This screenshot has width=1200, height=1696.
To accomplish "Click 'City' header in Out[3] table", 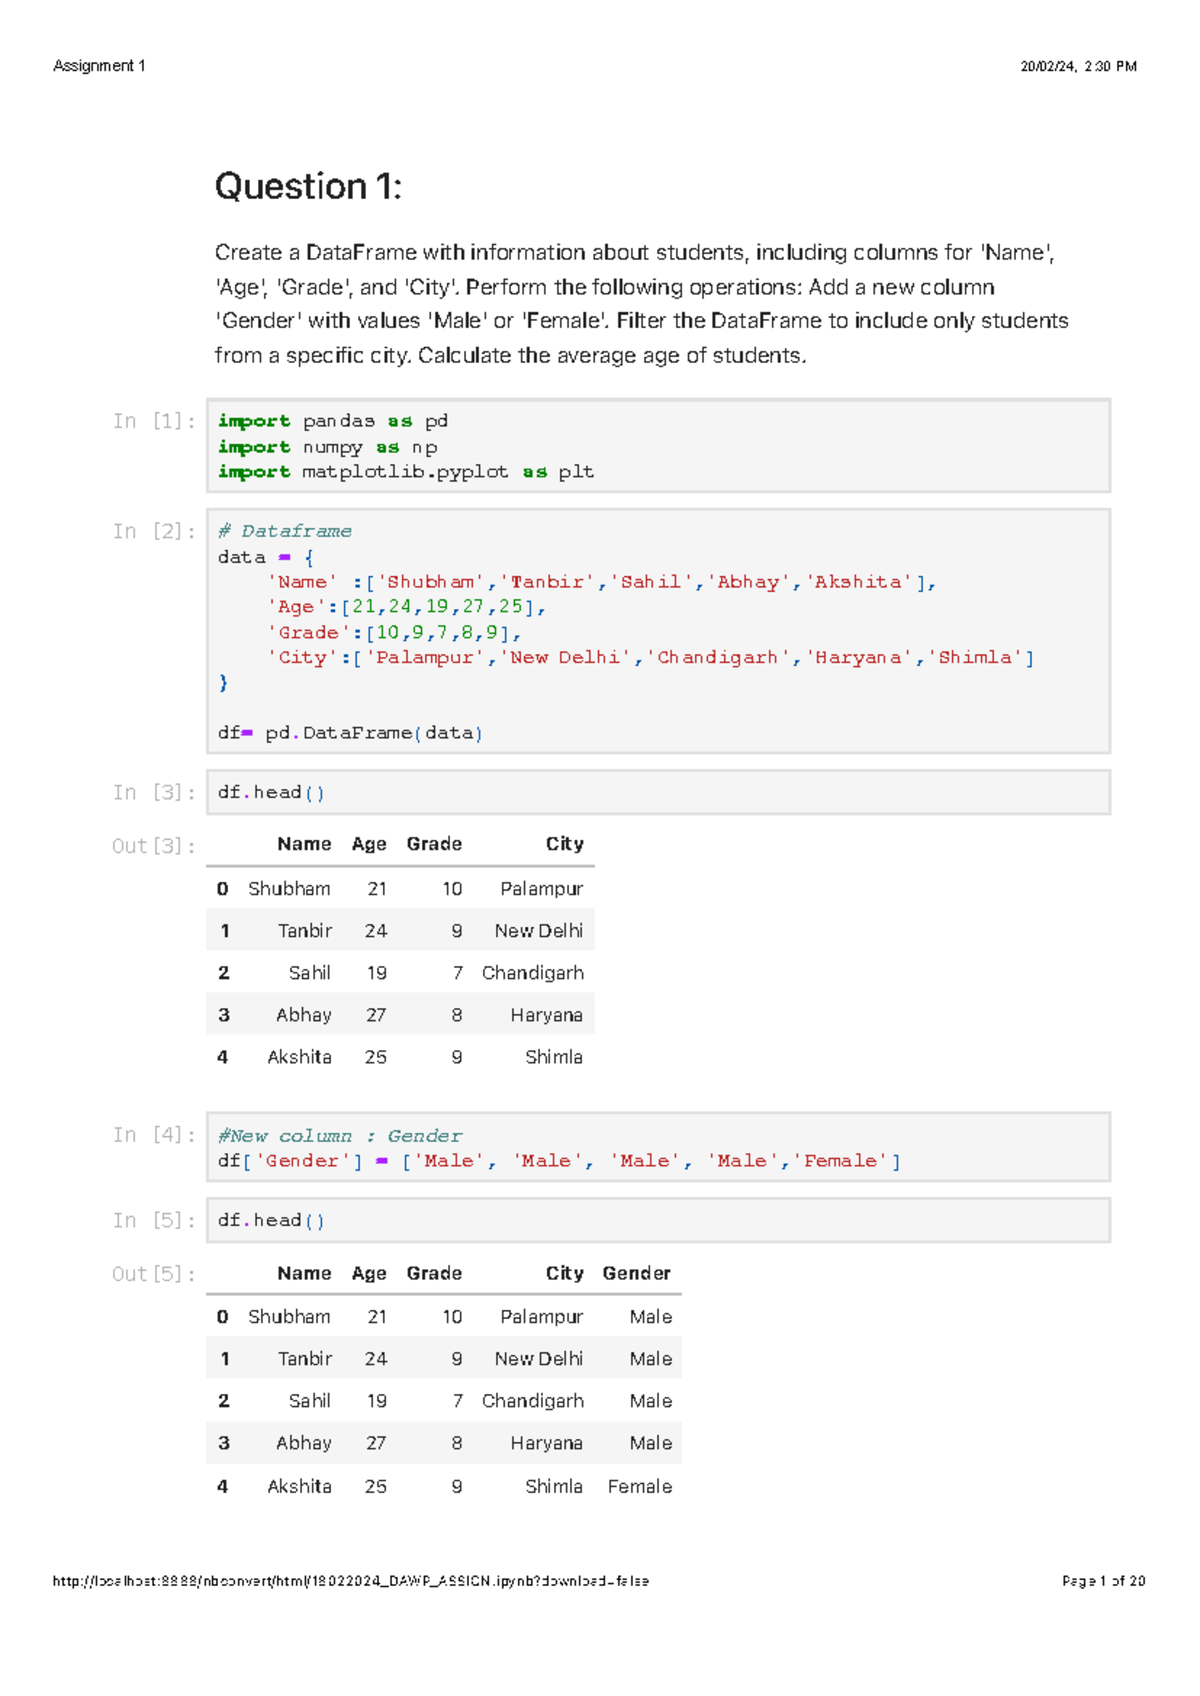I will [564, 844].
